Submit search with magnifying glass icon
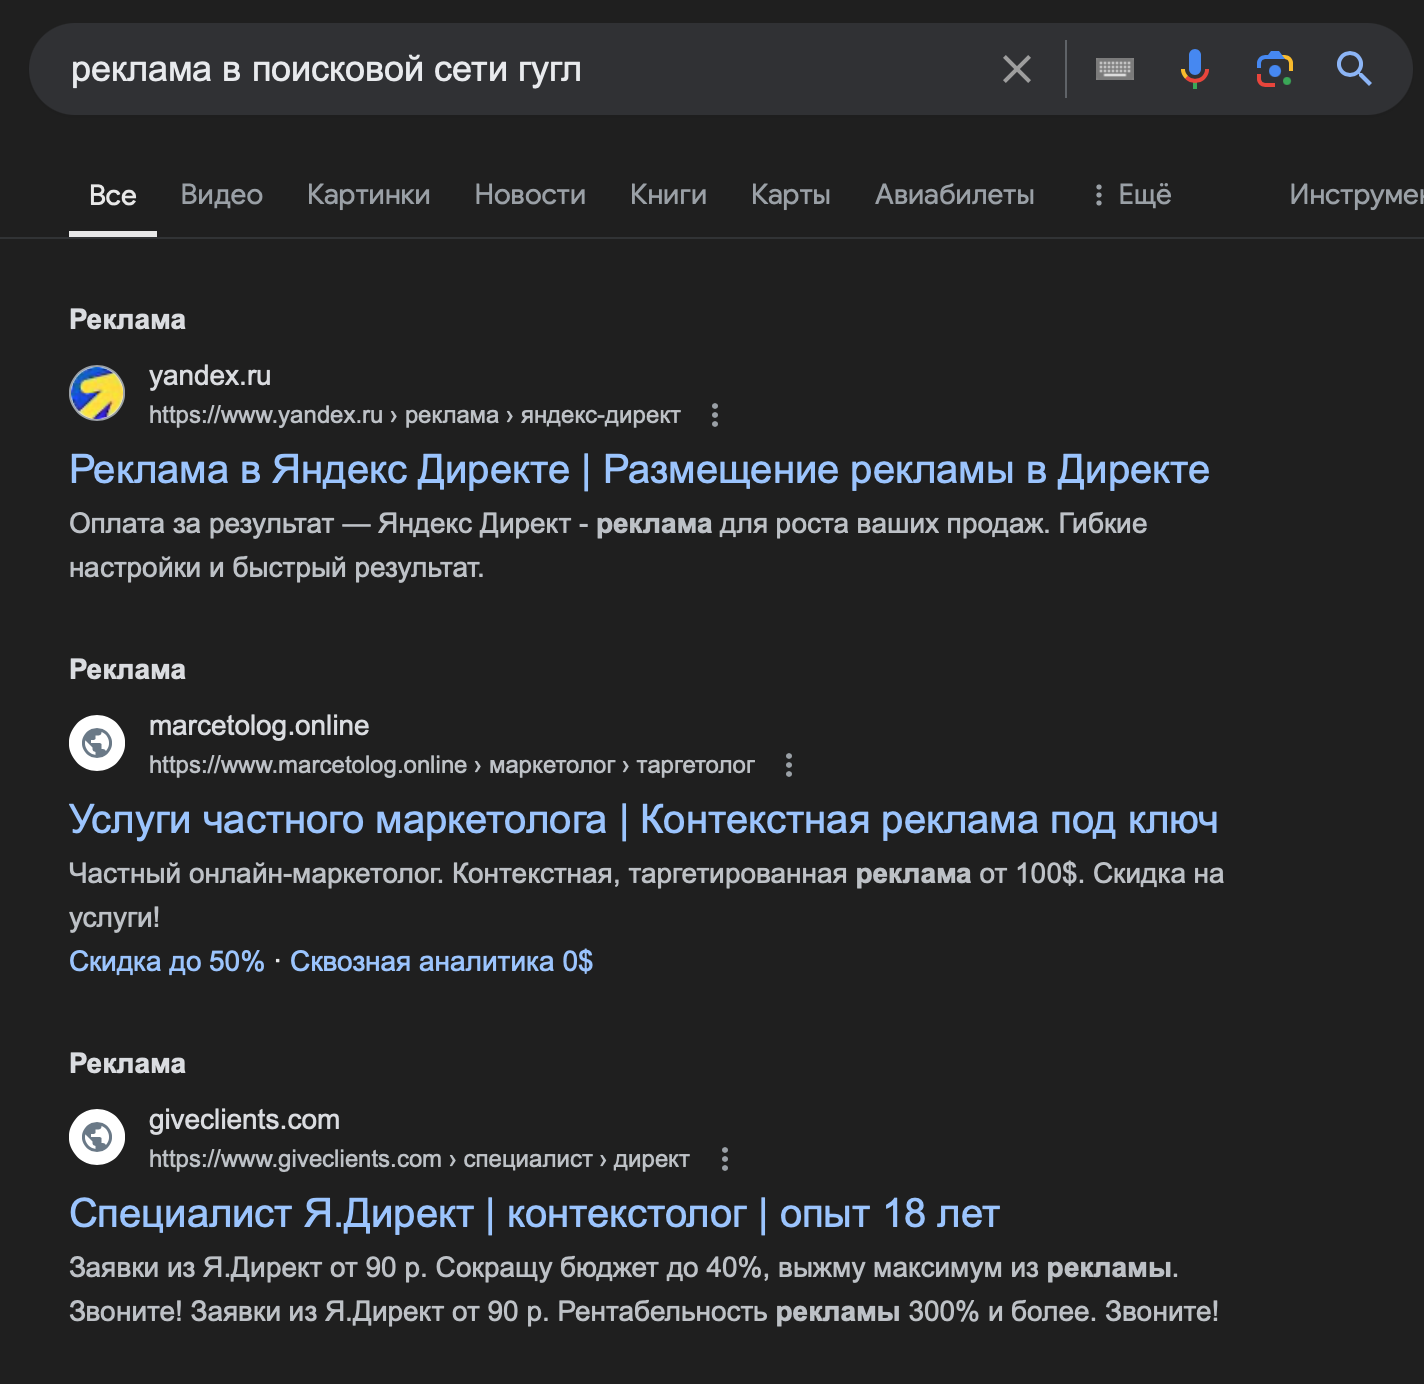The width and height of the screenshot is (1424, 1384). 1354,69
